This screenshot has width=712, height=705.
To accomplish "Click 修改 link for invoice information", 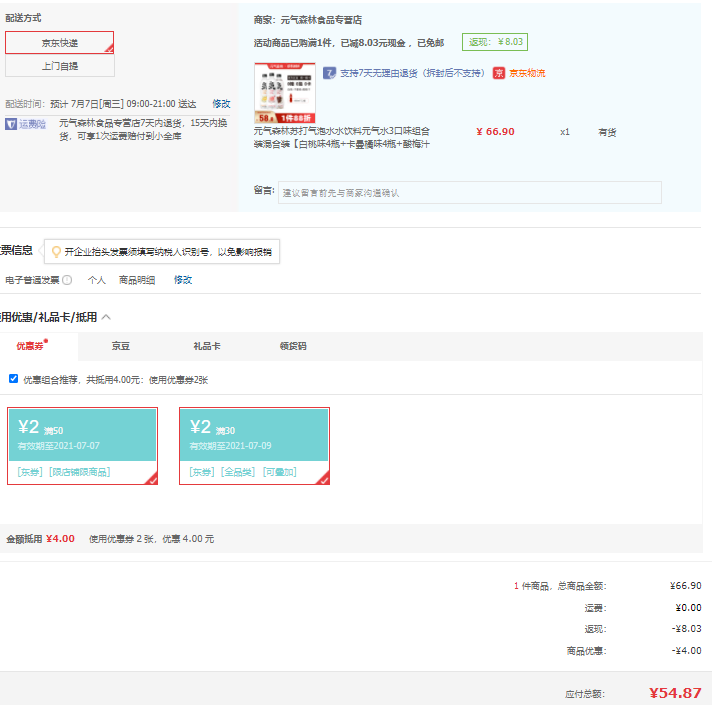I will [183, 280].
